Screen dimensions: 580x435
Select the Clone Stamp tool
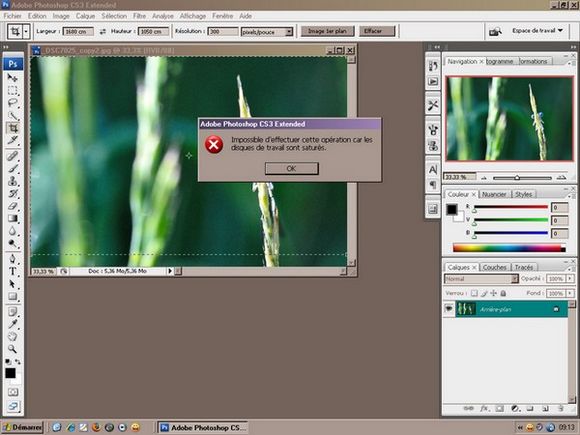[12, 181]
